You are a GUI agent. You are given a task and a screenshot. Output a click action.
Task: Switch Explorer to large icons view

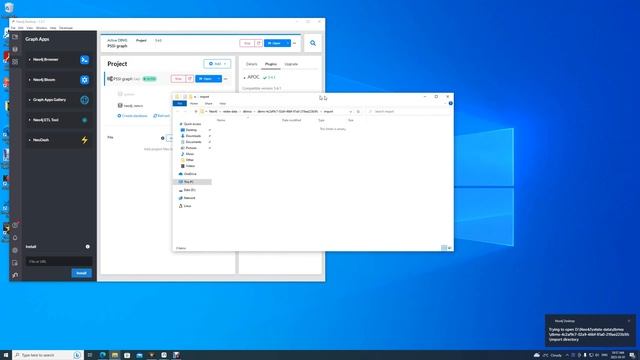coord(449,248)
